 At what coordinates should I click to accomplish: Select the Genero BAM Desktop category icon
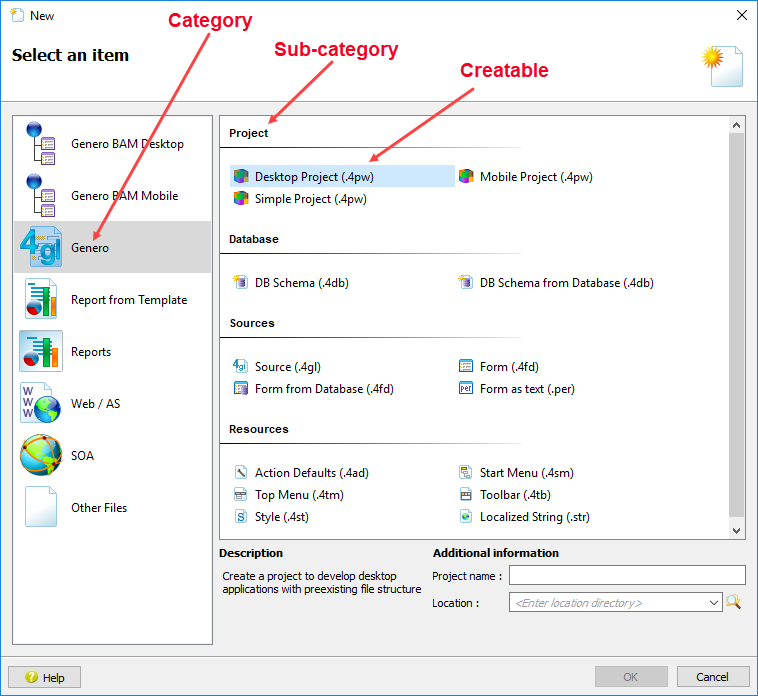(x=41, y=144)
